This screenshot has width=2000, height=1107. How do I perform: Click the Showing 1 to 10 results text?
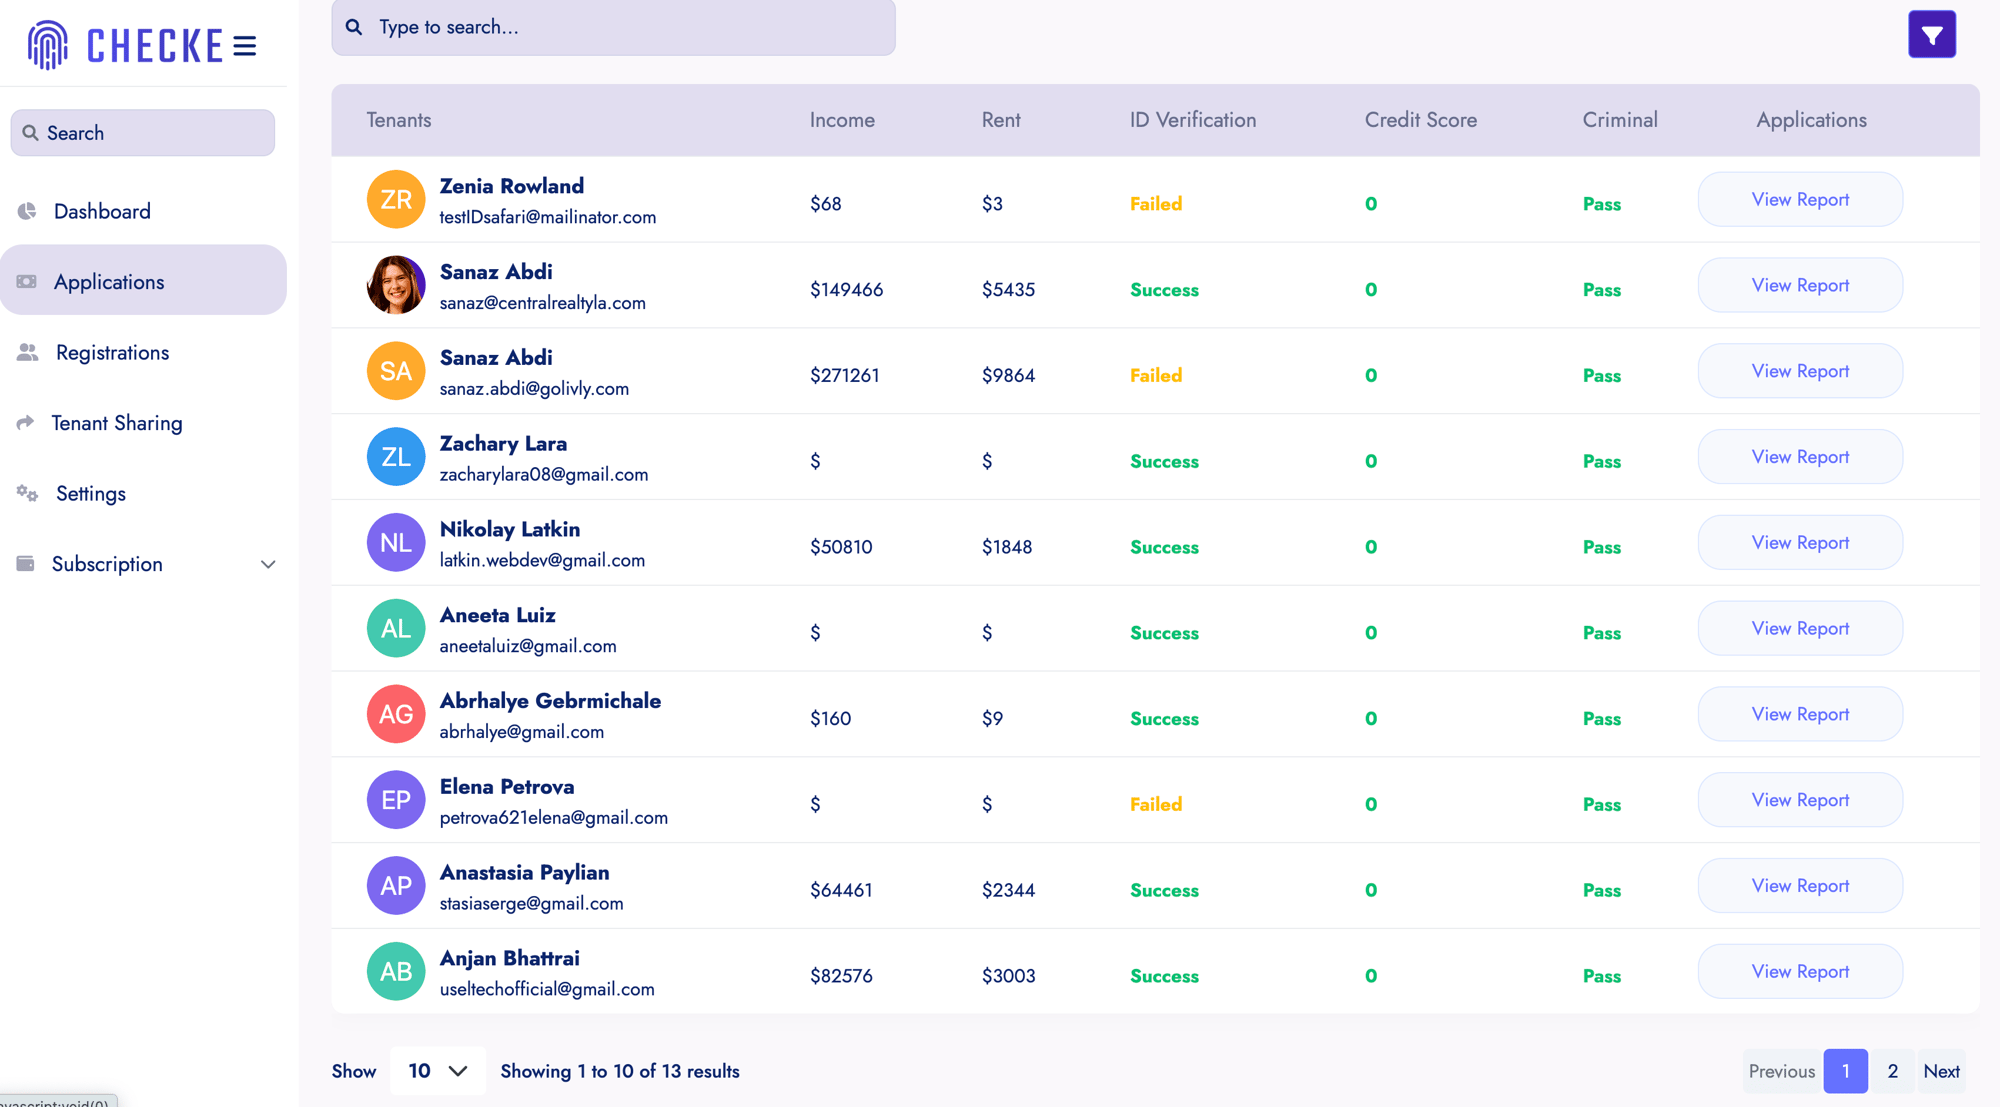[x=620, y=1071]
